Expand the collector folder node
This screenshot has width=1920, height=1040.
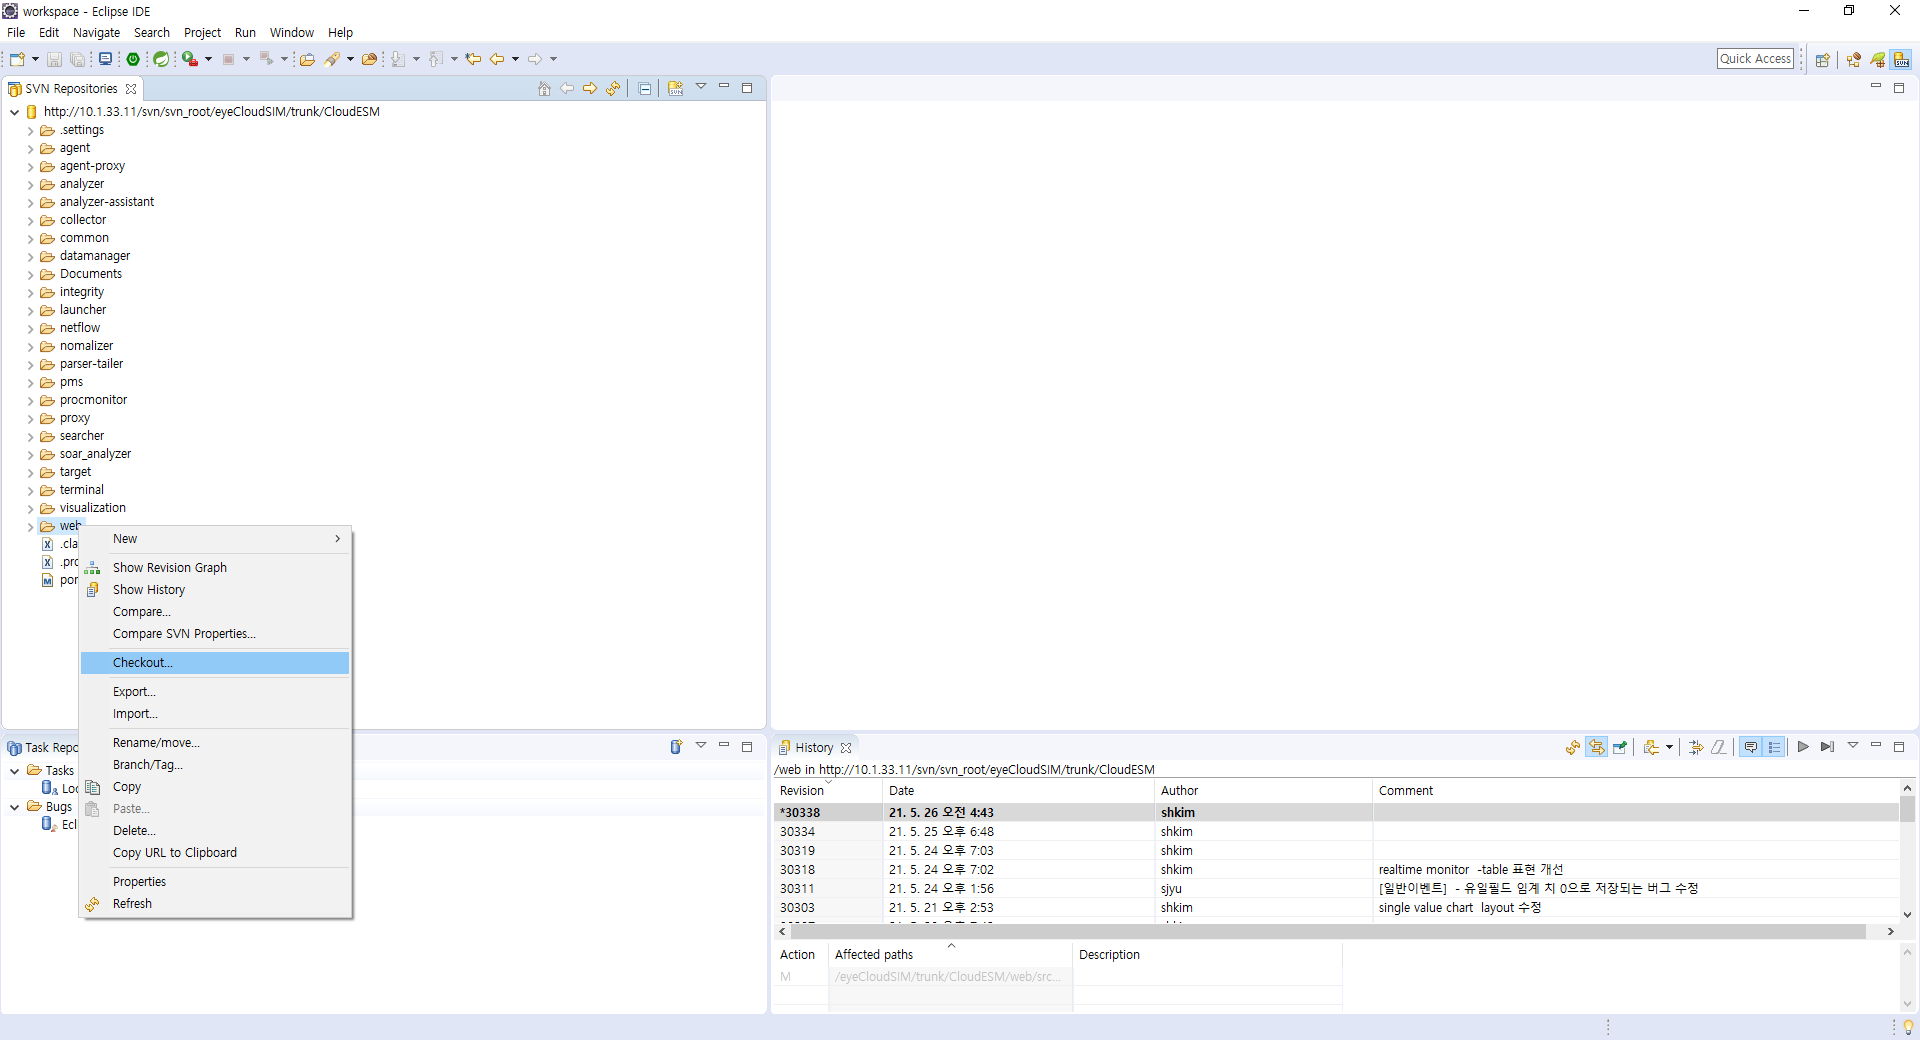click(31, 221)
